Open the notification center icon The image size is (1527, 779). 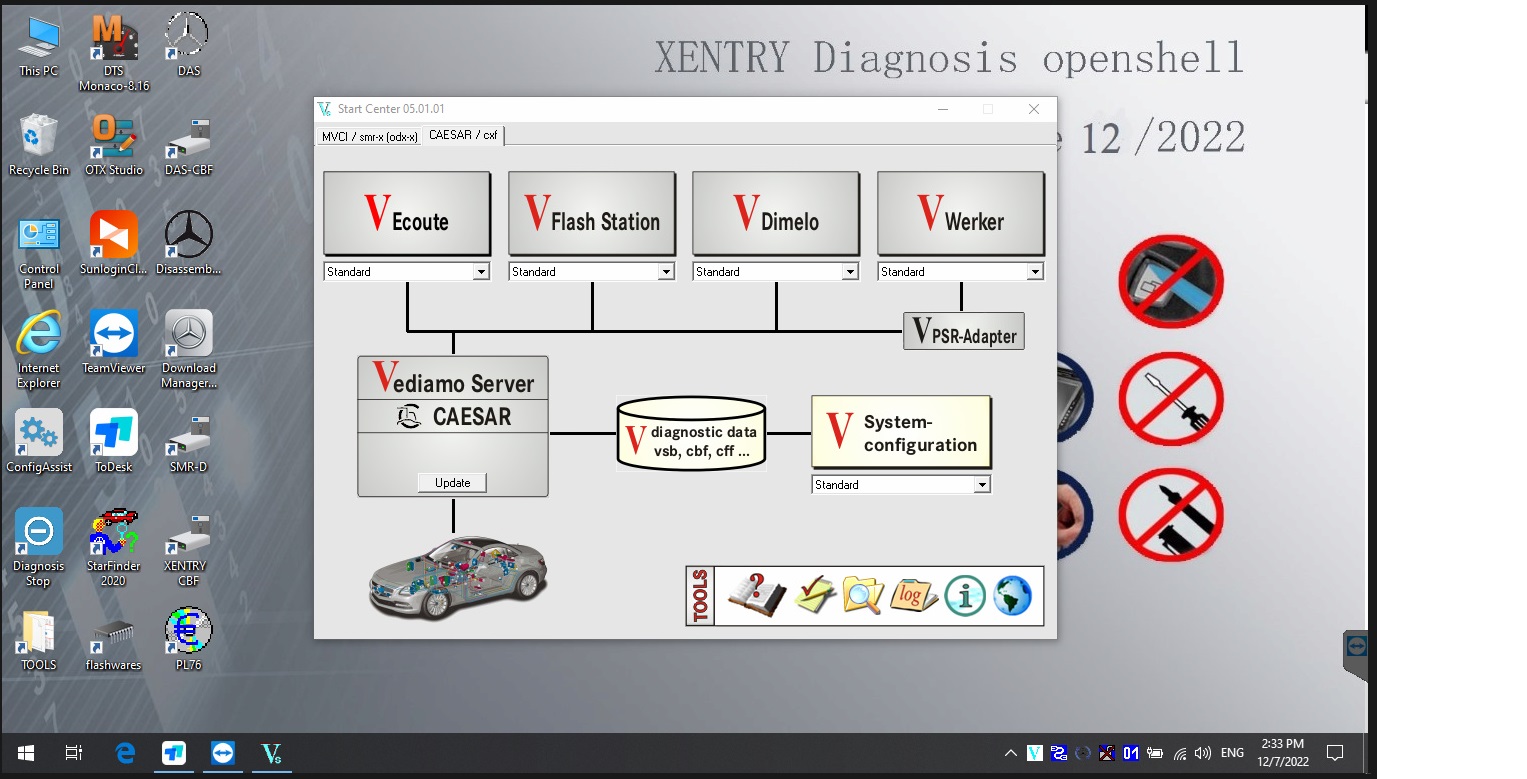pyautogui.click(x=1334, y=753)
